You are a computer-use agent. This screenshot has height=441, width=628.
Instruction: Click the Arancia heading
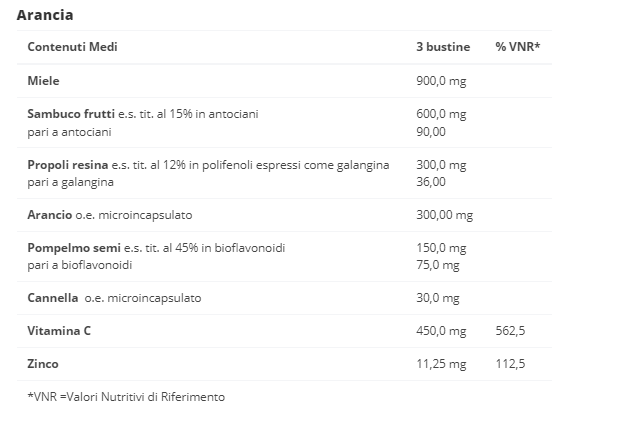point(45,15)
